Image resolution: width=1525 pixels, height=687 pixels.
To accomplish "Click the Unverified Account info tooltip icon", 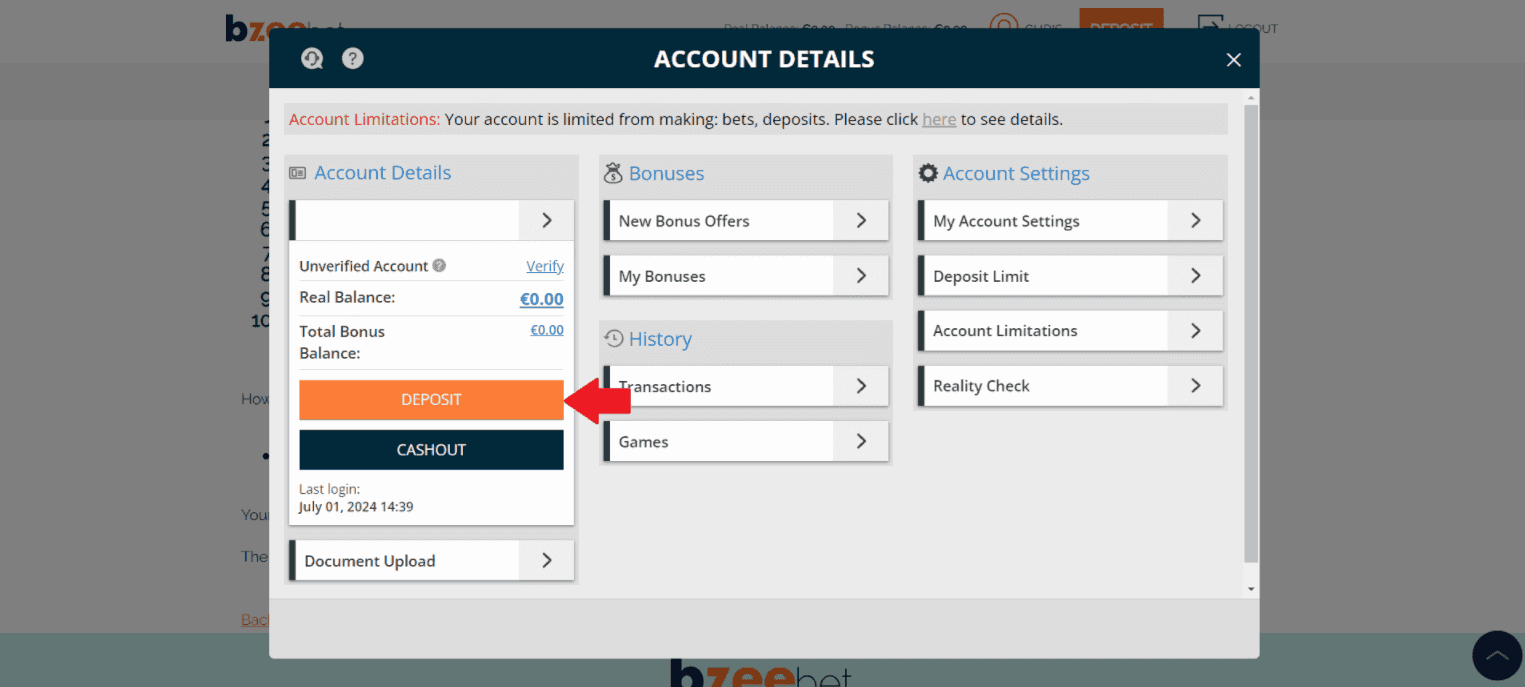I will pyautogui.click(x=439, y=266).
